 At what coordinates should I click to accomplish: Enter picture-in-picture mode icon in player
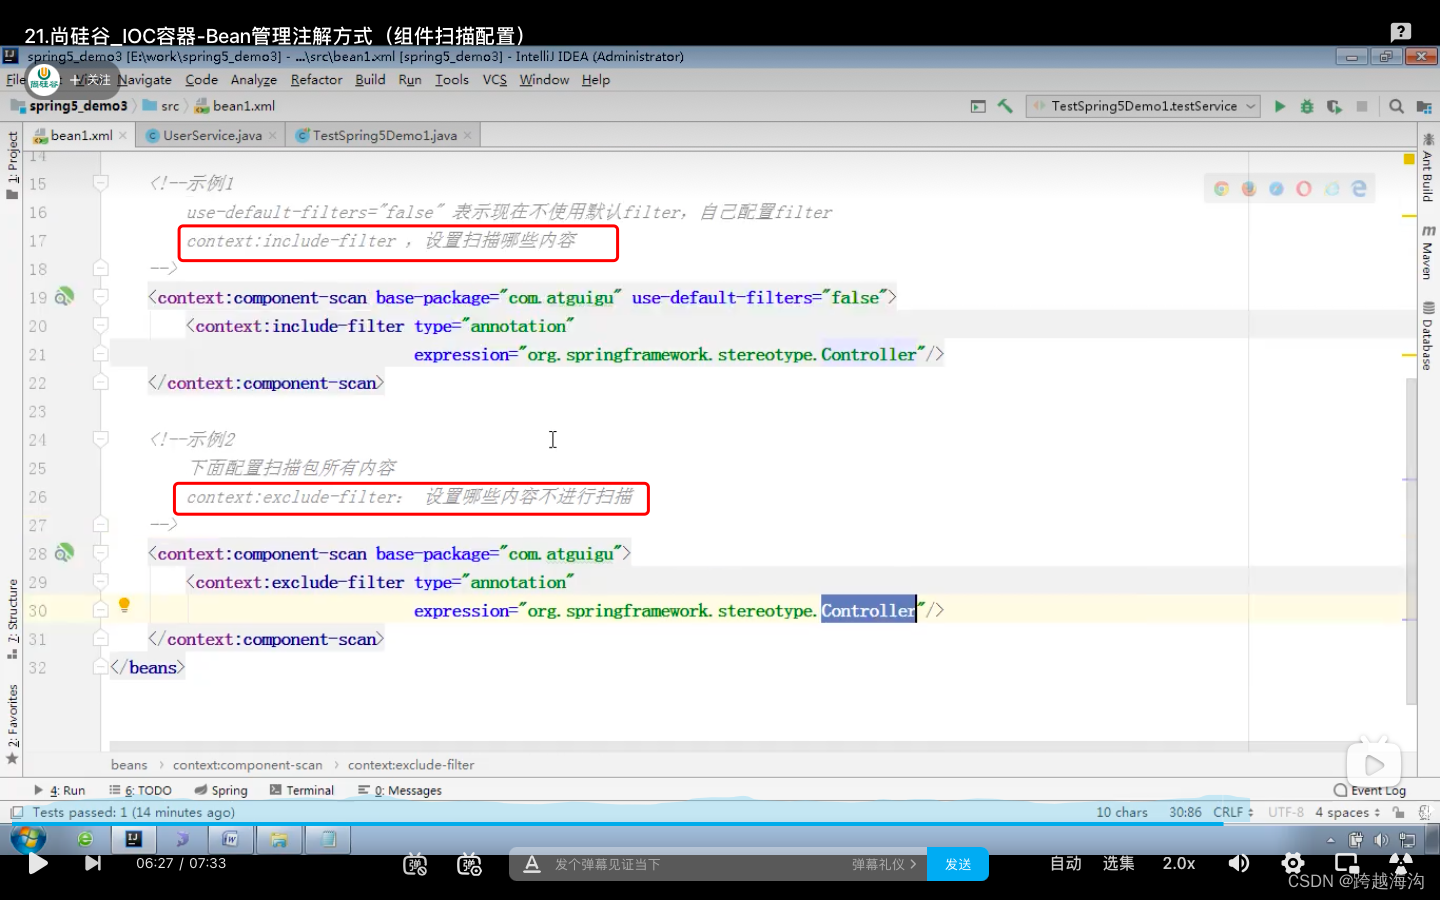coord(1347,863)
